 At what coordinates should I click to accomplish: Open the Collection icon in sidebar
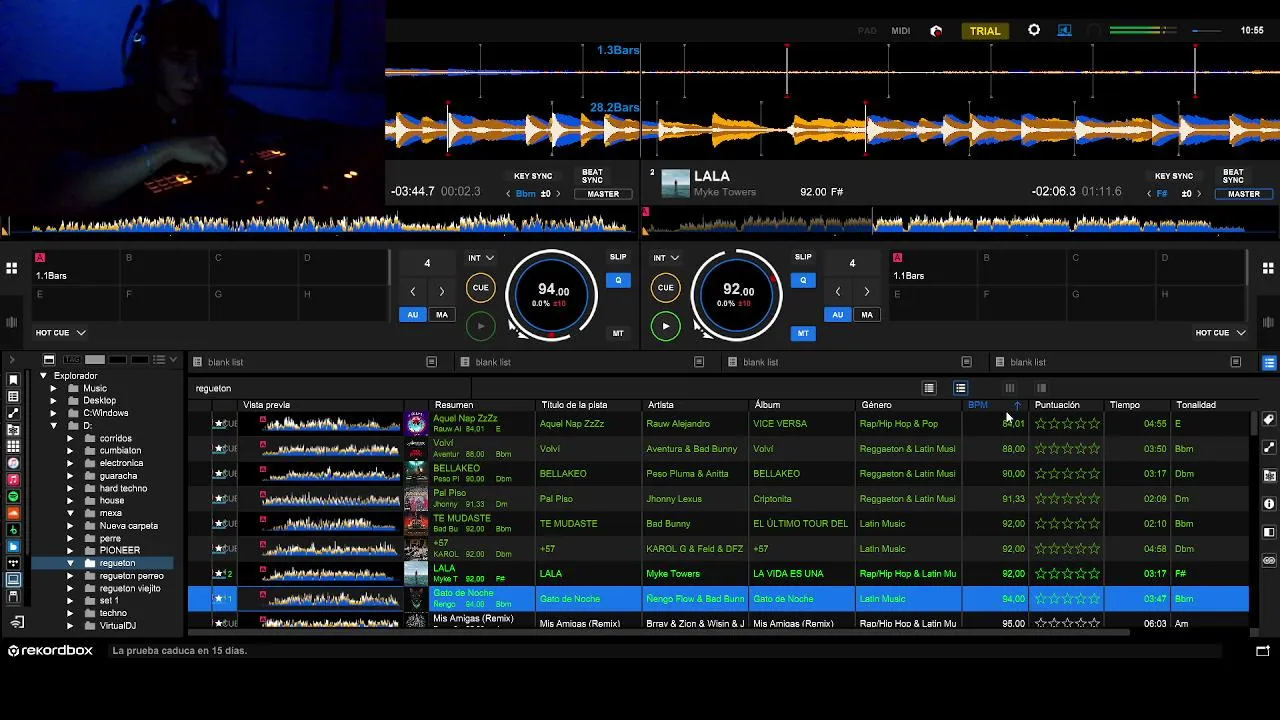[x=13, y=397]
